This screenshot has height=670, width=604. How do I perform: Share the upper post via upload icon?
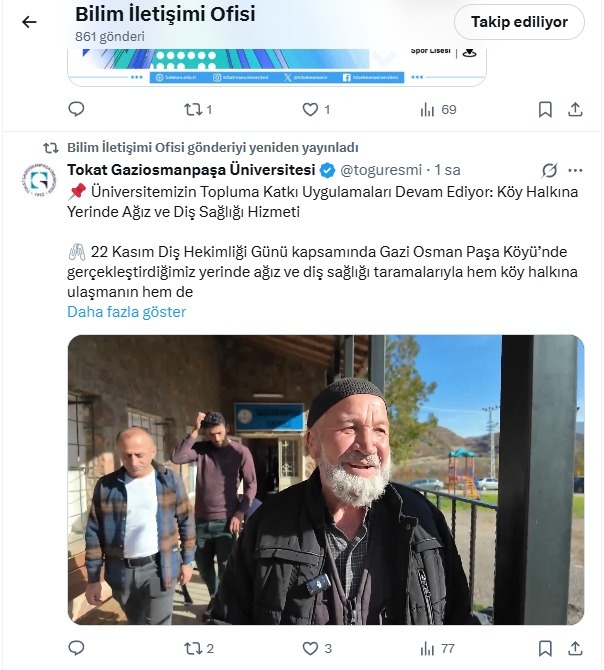pyautogui.click(x=575, y=110)
